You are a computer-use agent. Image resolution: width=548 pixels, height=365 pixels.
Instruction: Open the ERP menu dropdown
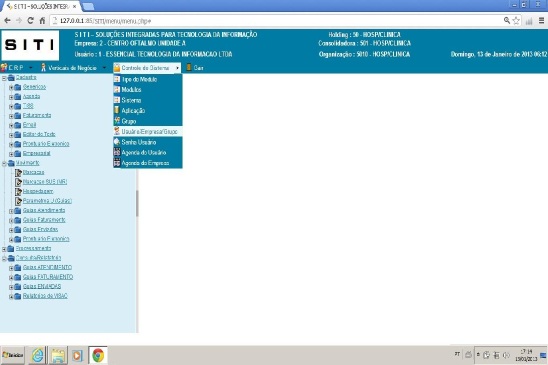coord(16,68)
